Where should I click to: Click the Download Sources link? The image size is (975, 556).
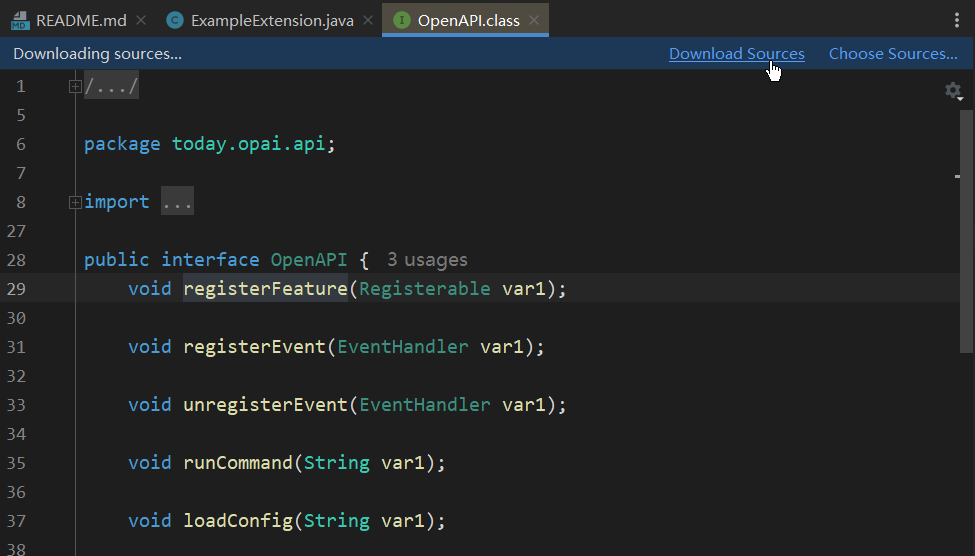click(x=736, y=54)
